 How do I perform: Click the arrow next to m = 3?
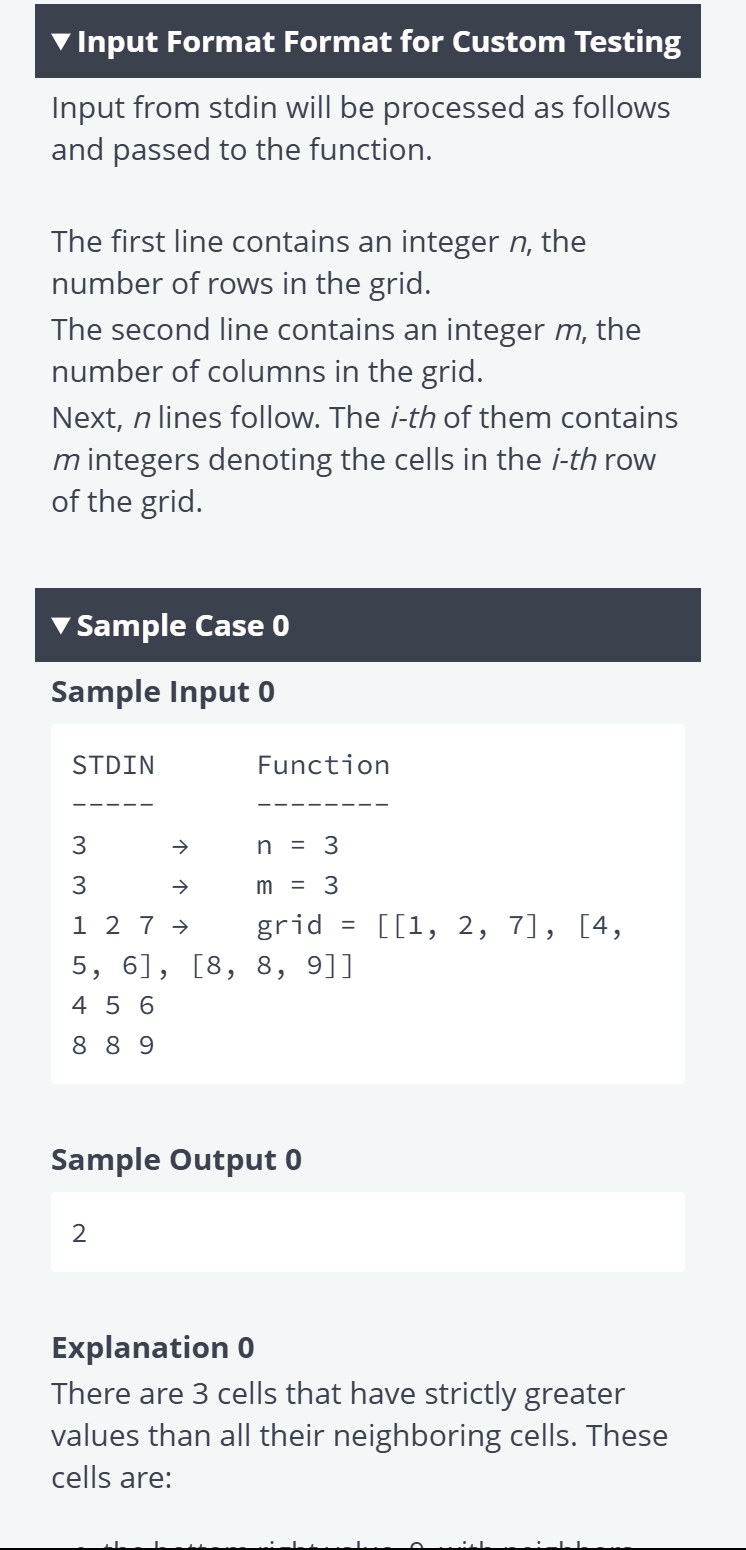[179, 886]
